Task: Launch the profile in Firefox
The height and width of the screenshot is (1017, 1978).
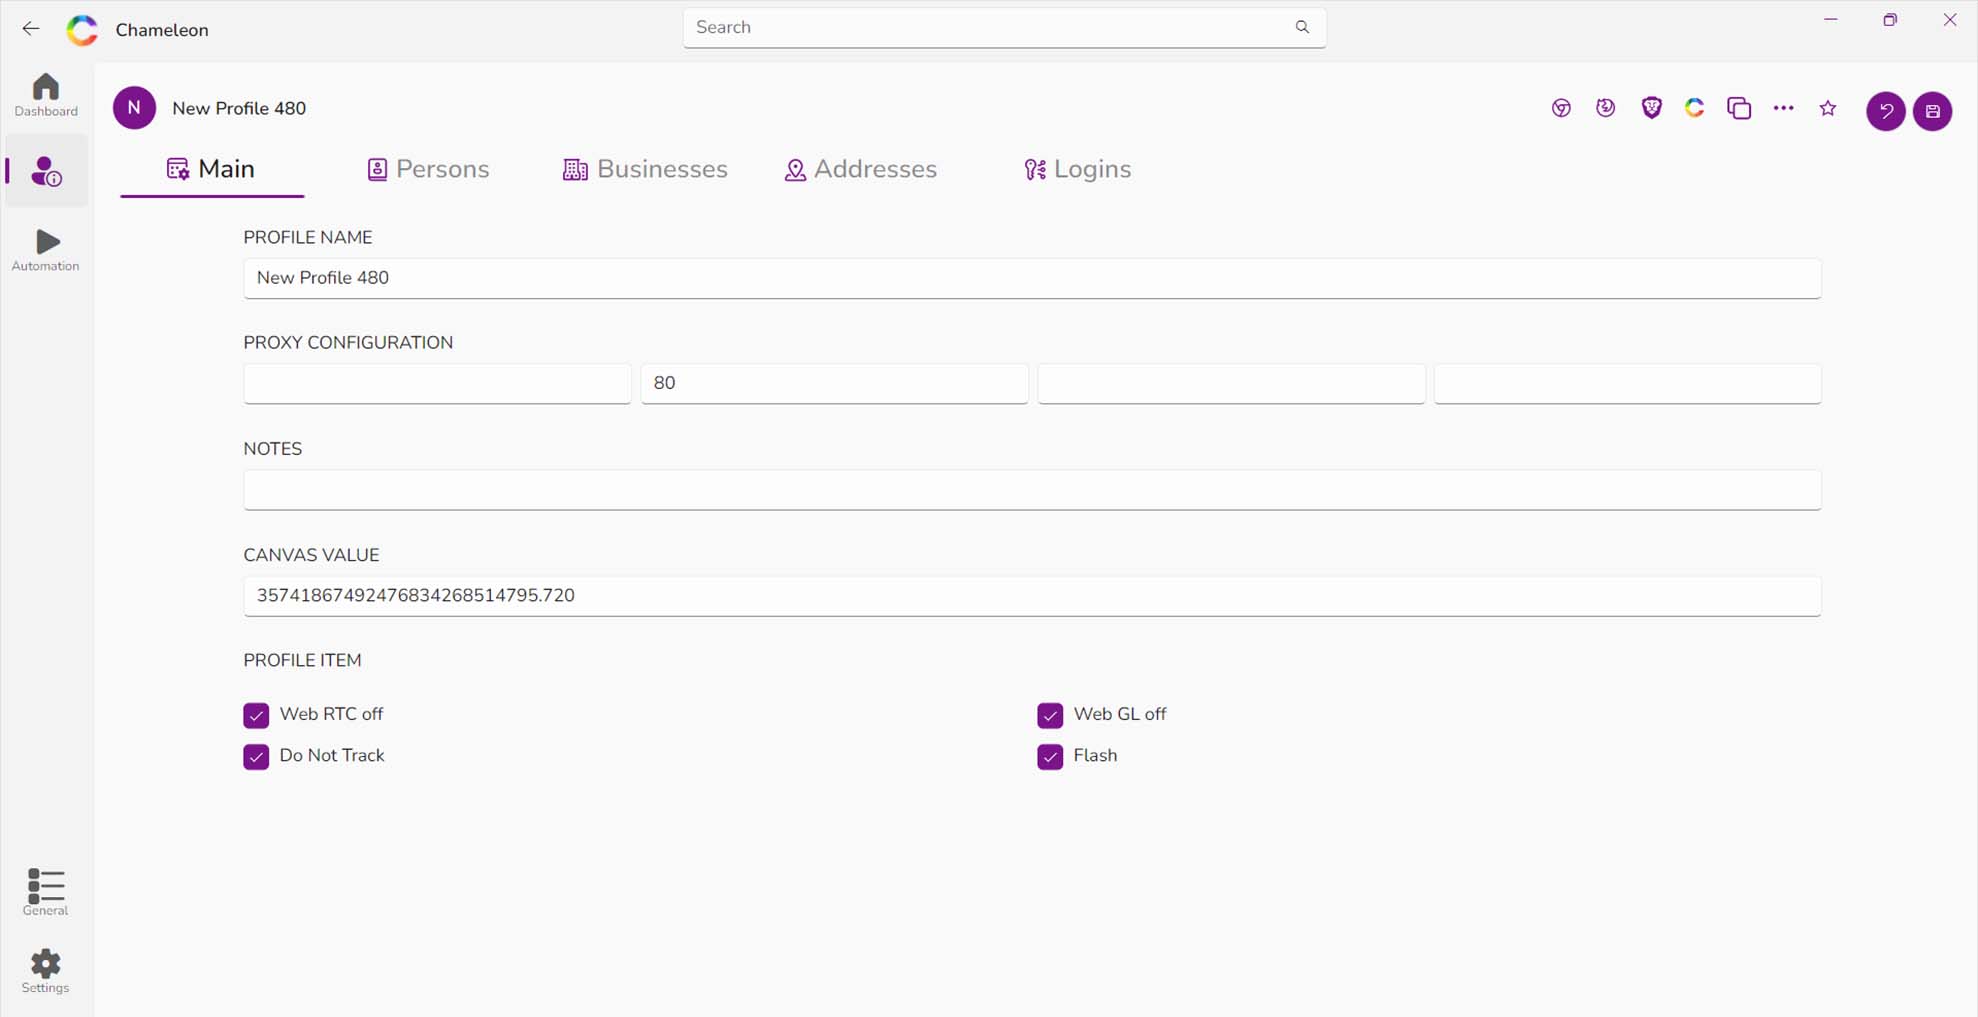Action: click(1605, 108)
